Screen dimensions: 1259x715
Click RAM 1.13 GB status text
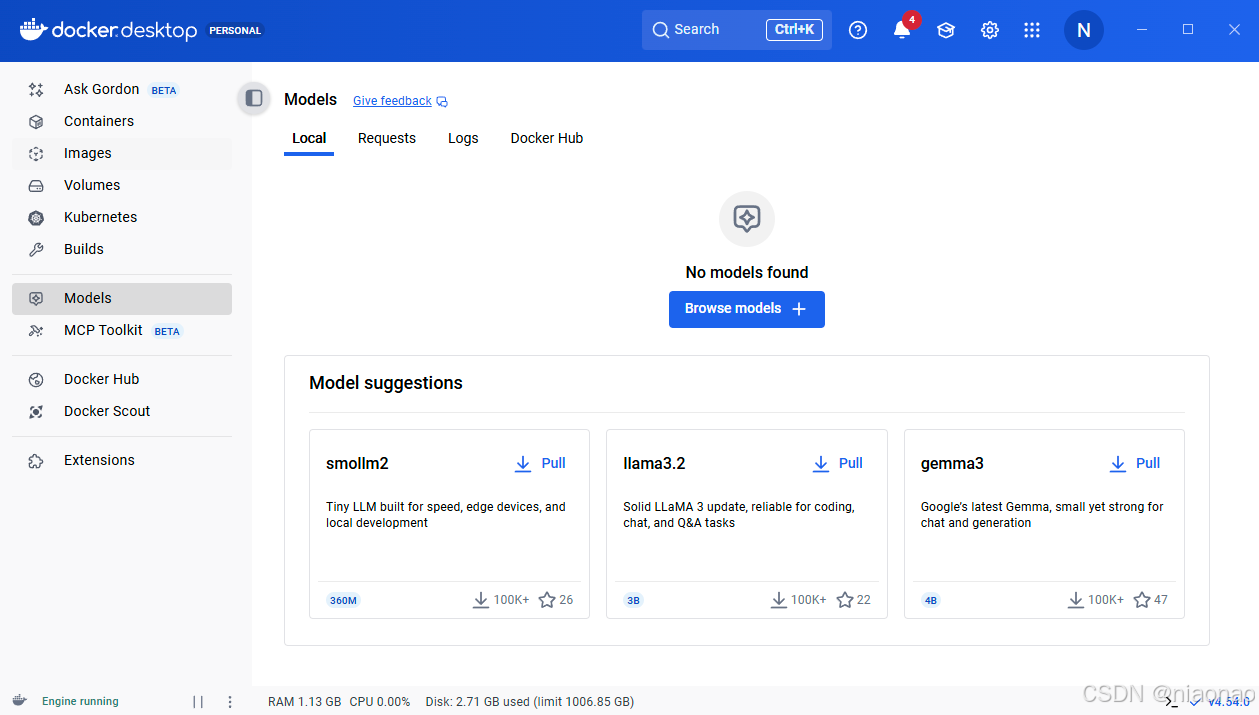305,702
